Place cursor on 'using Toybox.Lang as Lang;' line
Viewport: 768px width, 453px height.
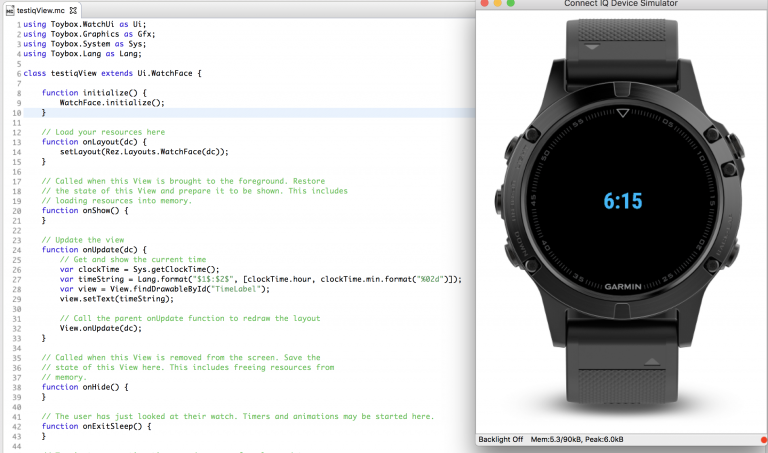click(82, 53)
